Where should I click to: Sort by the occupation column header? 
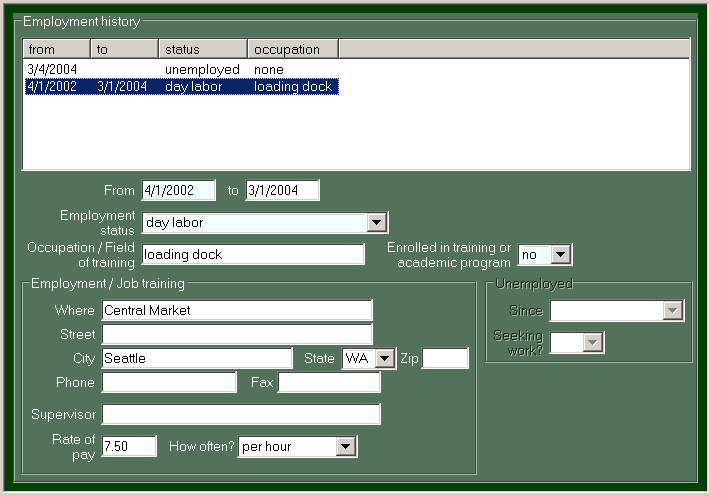(x=293, y=49)
